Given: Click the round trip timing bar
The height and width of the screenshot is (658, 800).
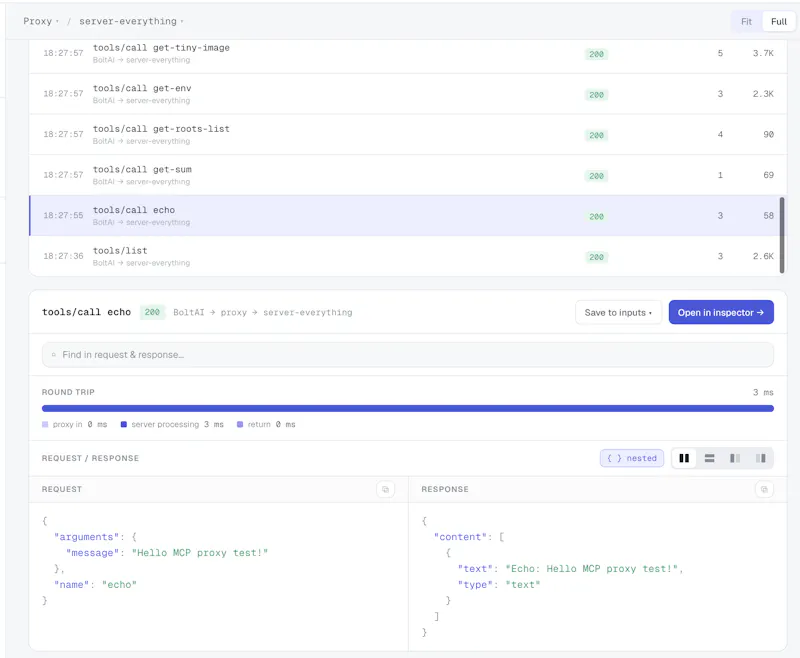Looking at the screenshot, I should click(408, 409).
